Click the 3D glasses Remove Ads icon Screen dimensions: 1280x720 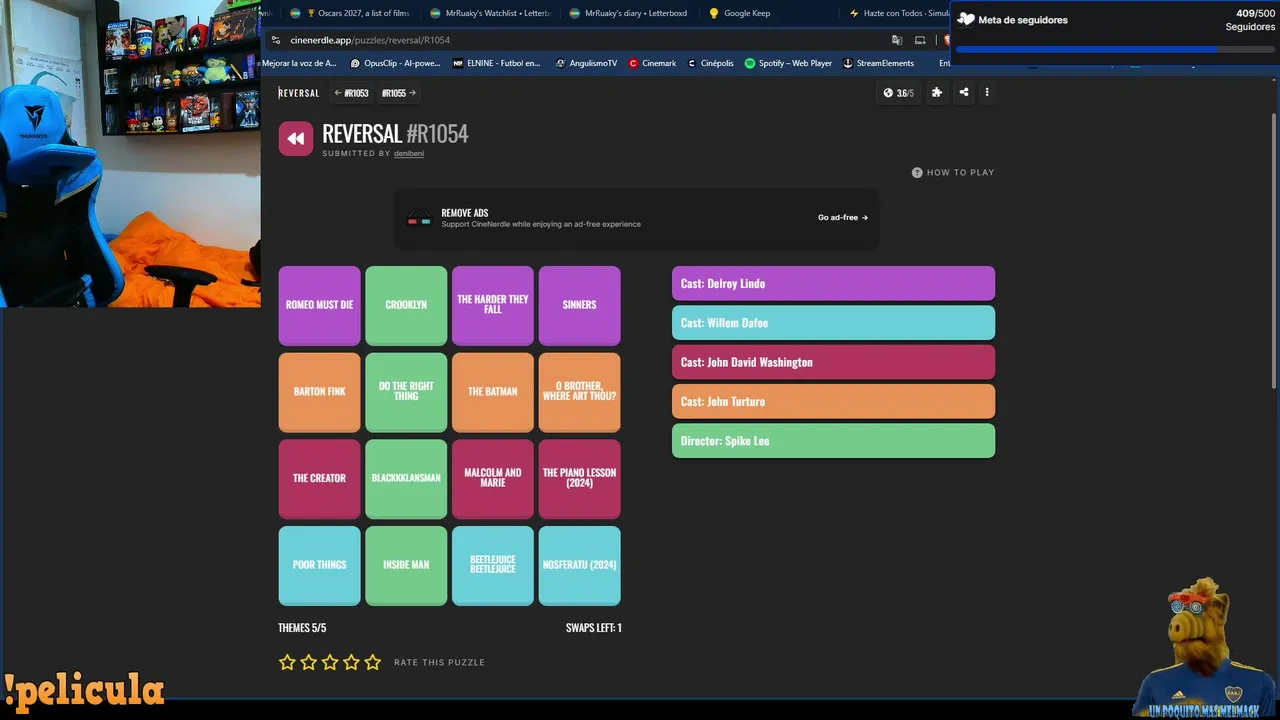(x=419, y=219)
